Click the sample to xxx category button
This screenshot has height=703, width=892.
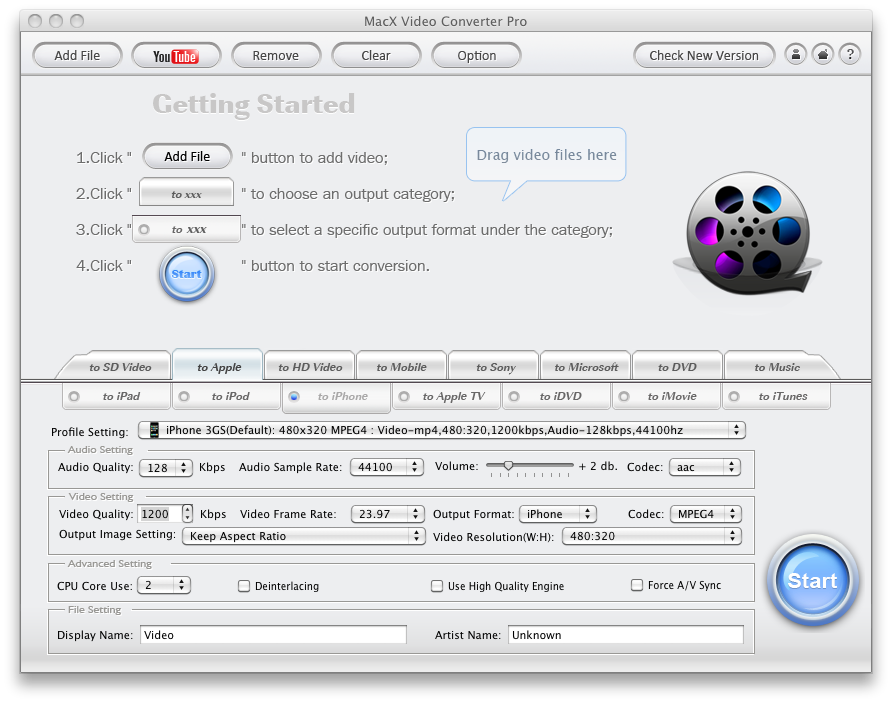(x=187, y=192)
